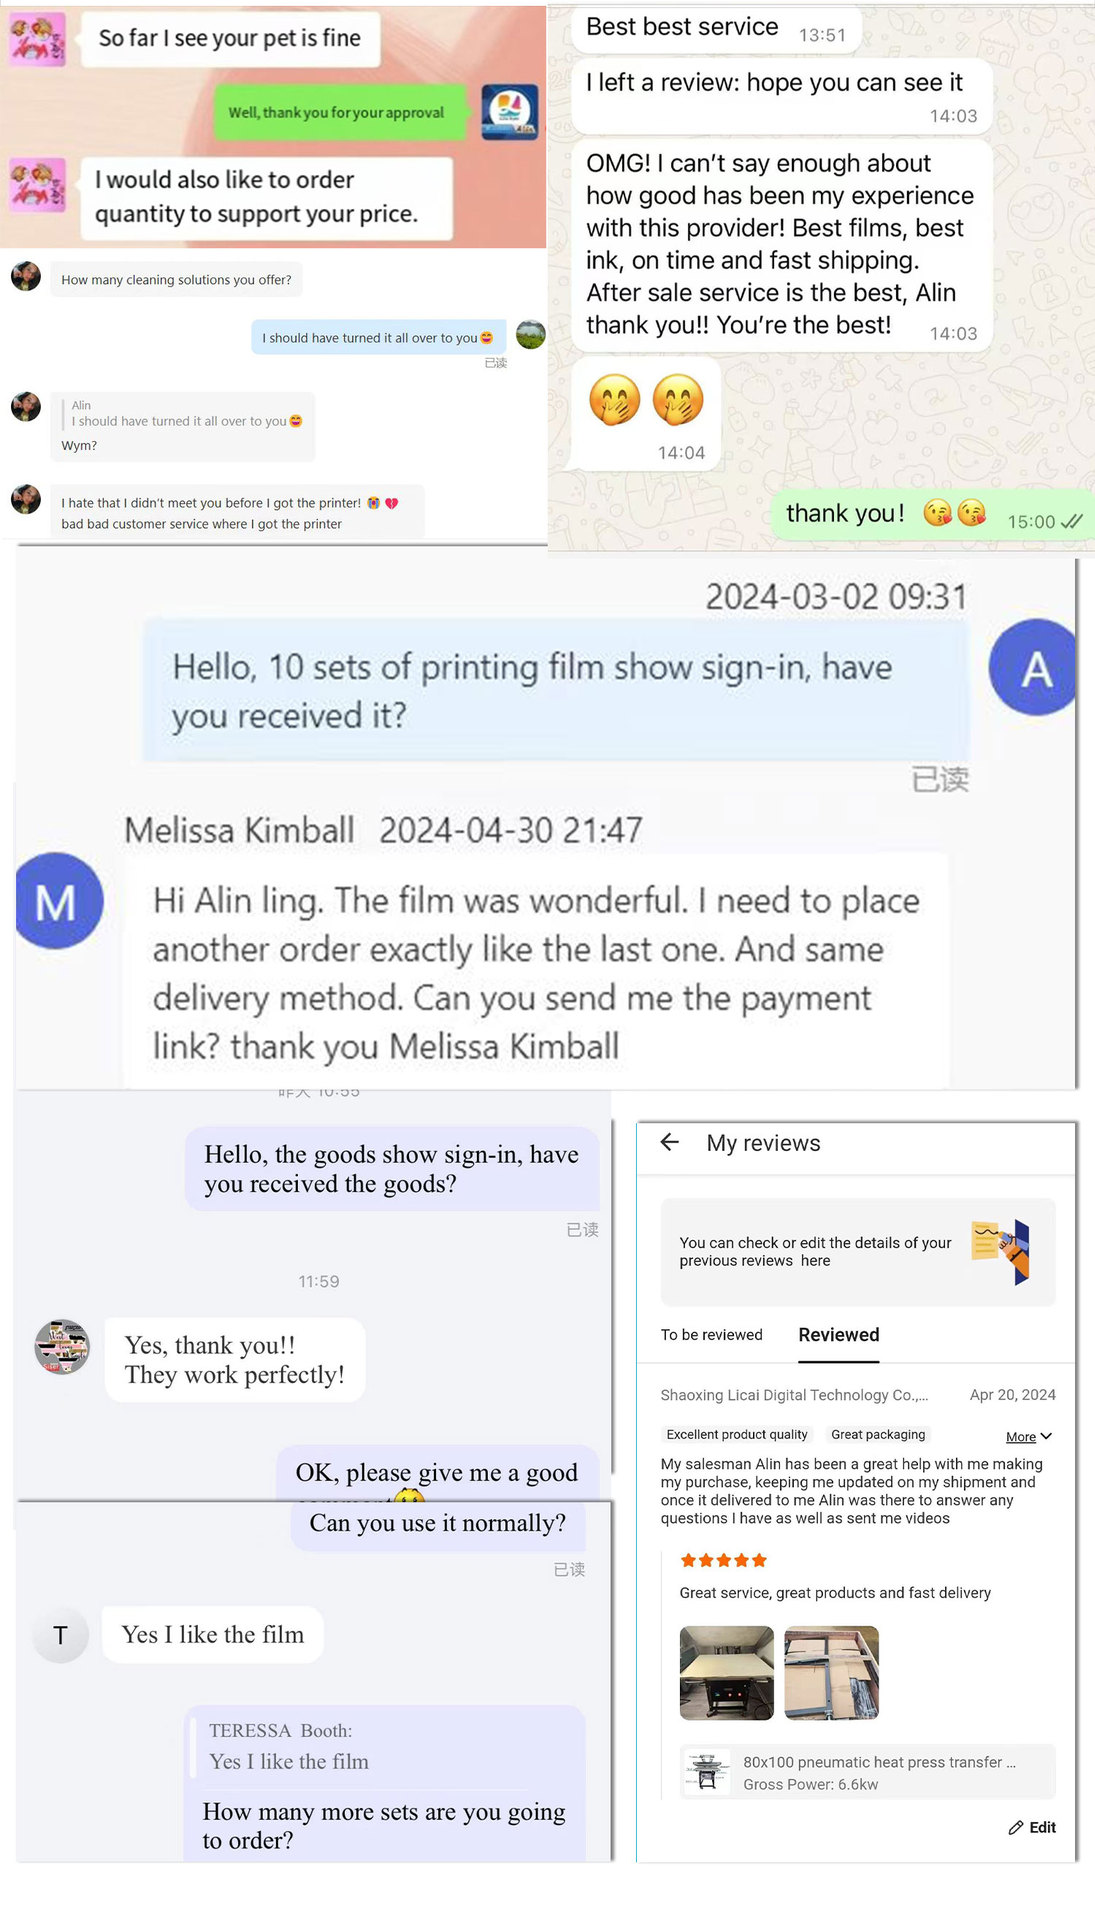Select the Reviewed tab

coord(839,1335)
